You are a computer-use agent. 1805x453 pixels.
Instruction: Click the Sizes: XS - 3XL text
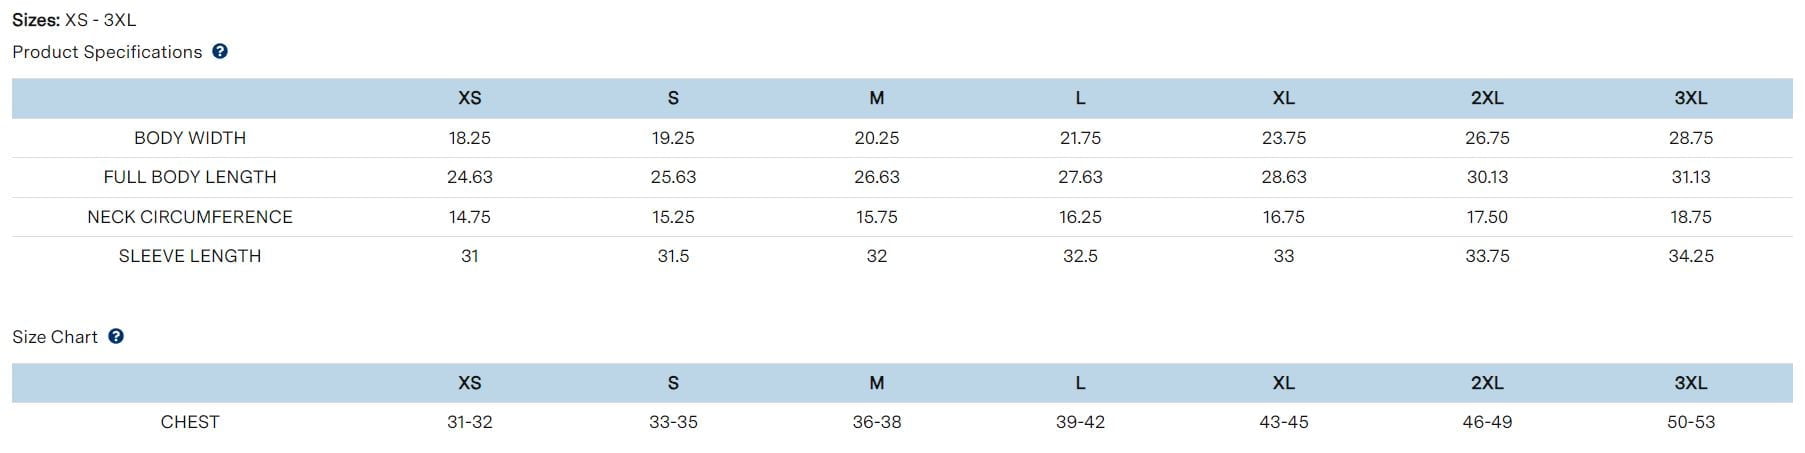pos(74,20)
